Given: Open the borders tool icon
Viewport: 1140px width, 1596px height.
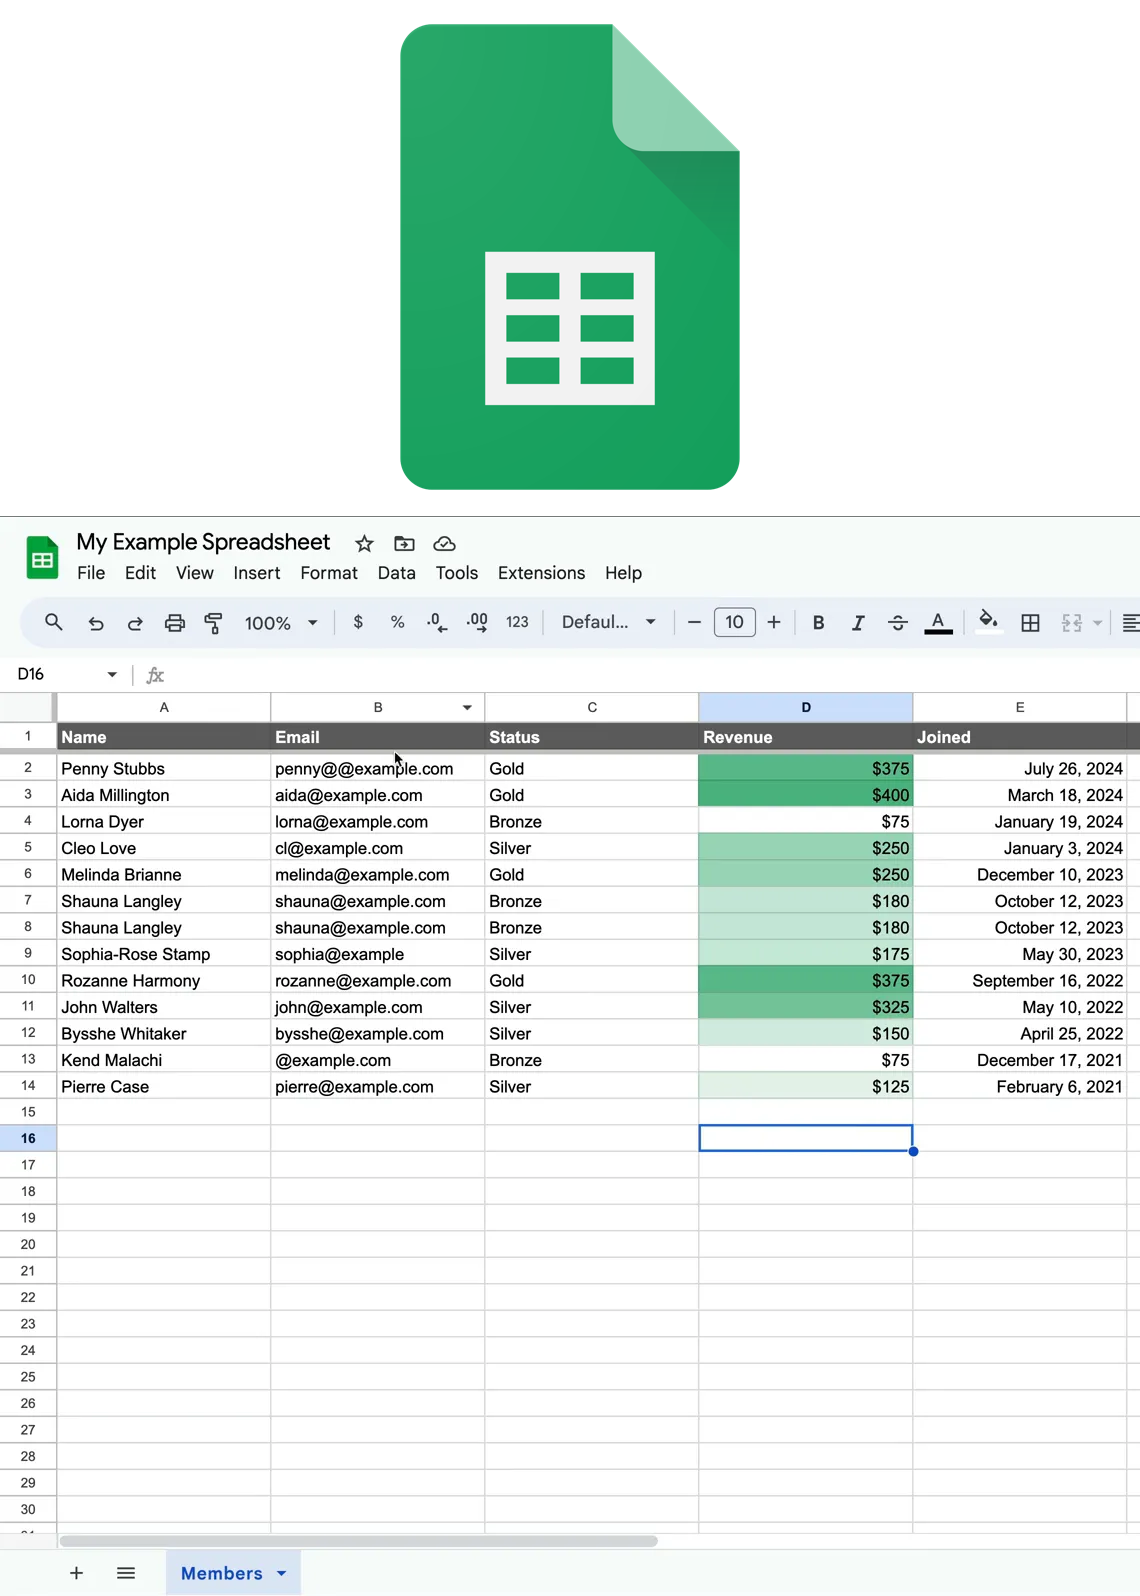Looking at the screenshot, I should click(1030, 623).
